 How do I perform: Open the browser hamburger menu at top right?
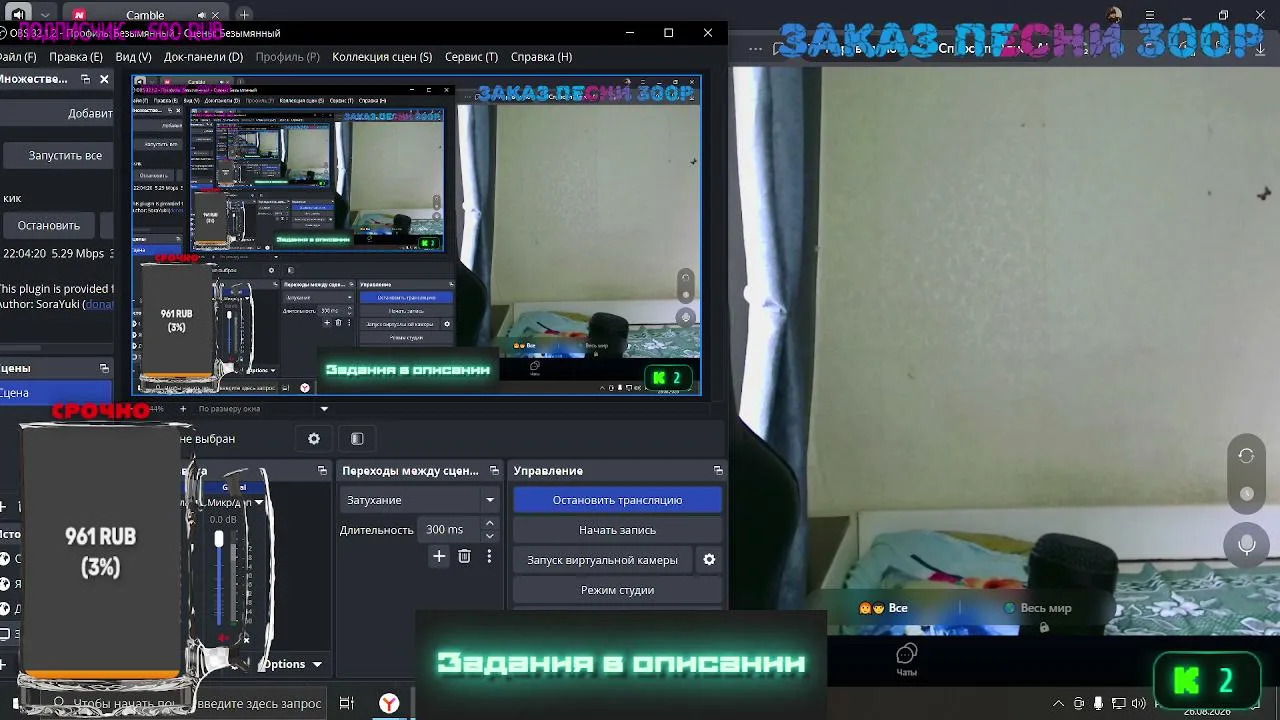[x=1150, y=15]
